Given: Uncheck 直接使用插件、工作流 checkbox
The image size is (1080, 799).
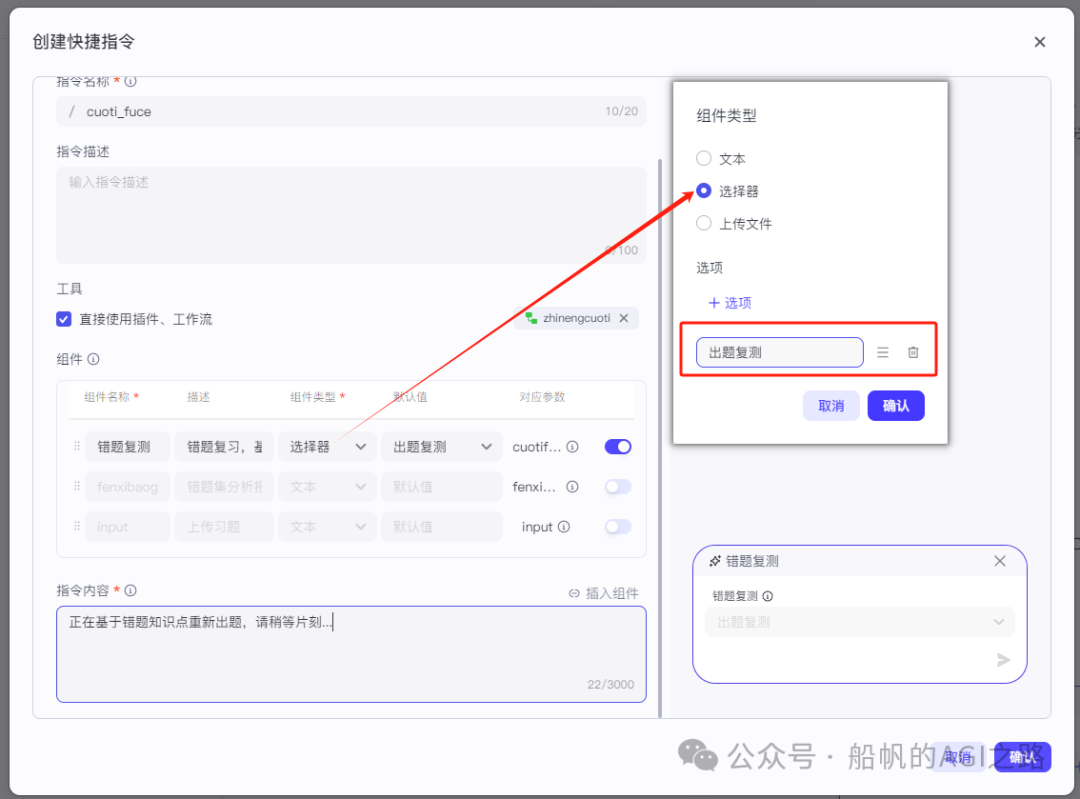Looking at the screenshot, I should point(63,319).
